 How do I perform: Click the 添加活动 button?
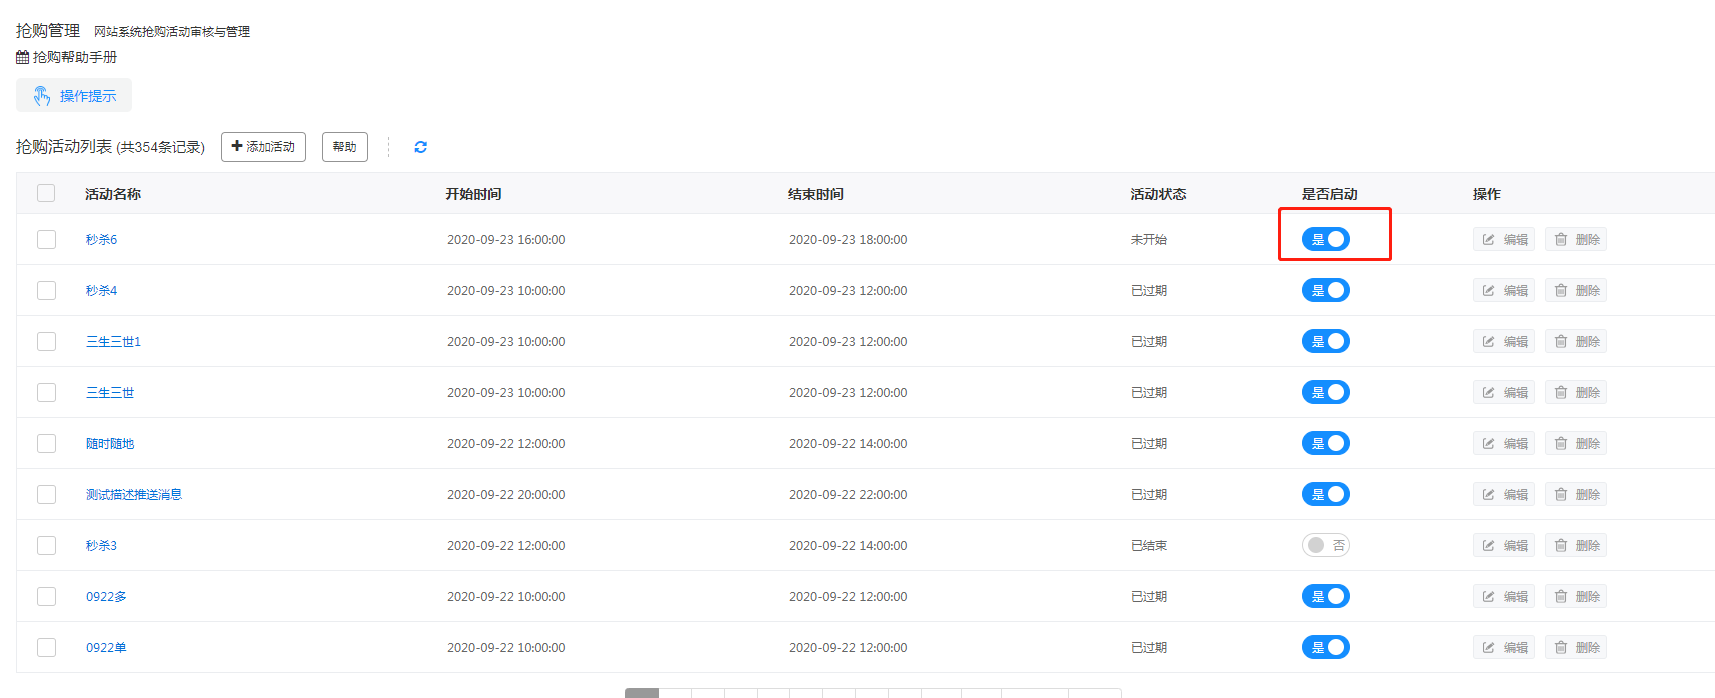coord(263,147)
